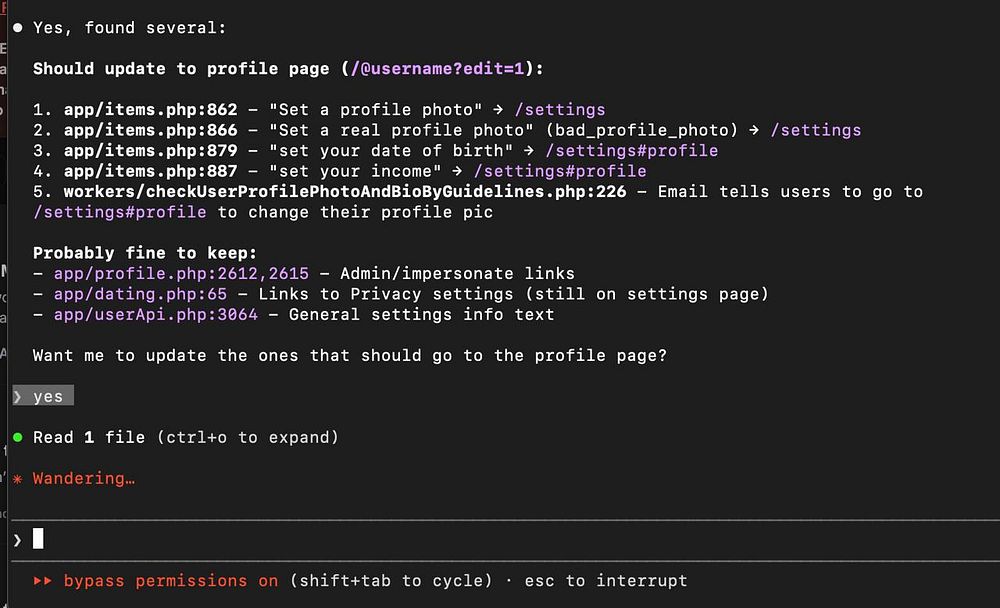Click the prompt chevron next to "yes"
This screenshot has width=1000, height=608.
(x=18, y=397)
